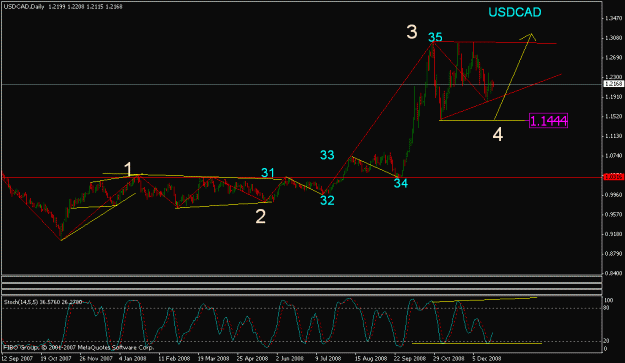Click the 0.9570 price axis value

613,214
